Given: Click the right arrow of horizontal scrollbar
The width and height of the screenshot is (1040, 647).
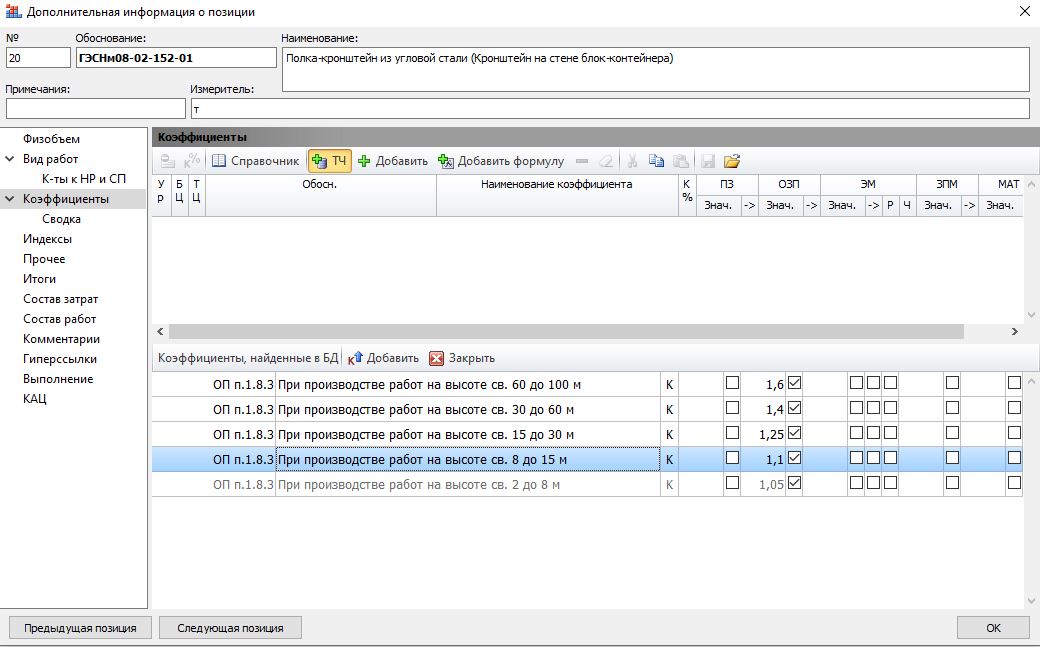Looking at the screenshot, I should (x=1014, y=331).
